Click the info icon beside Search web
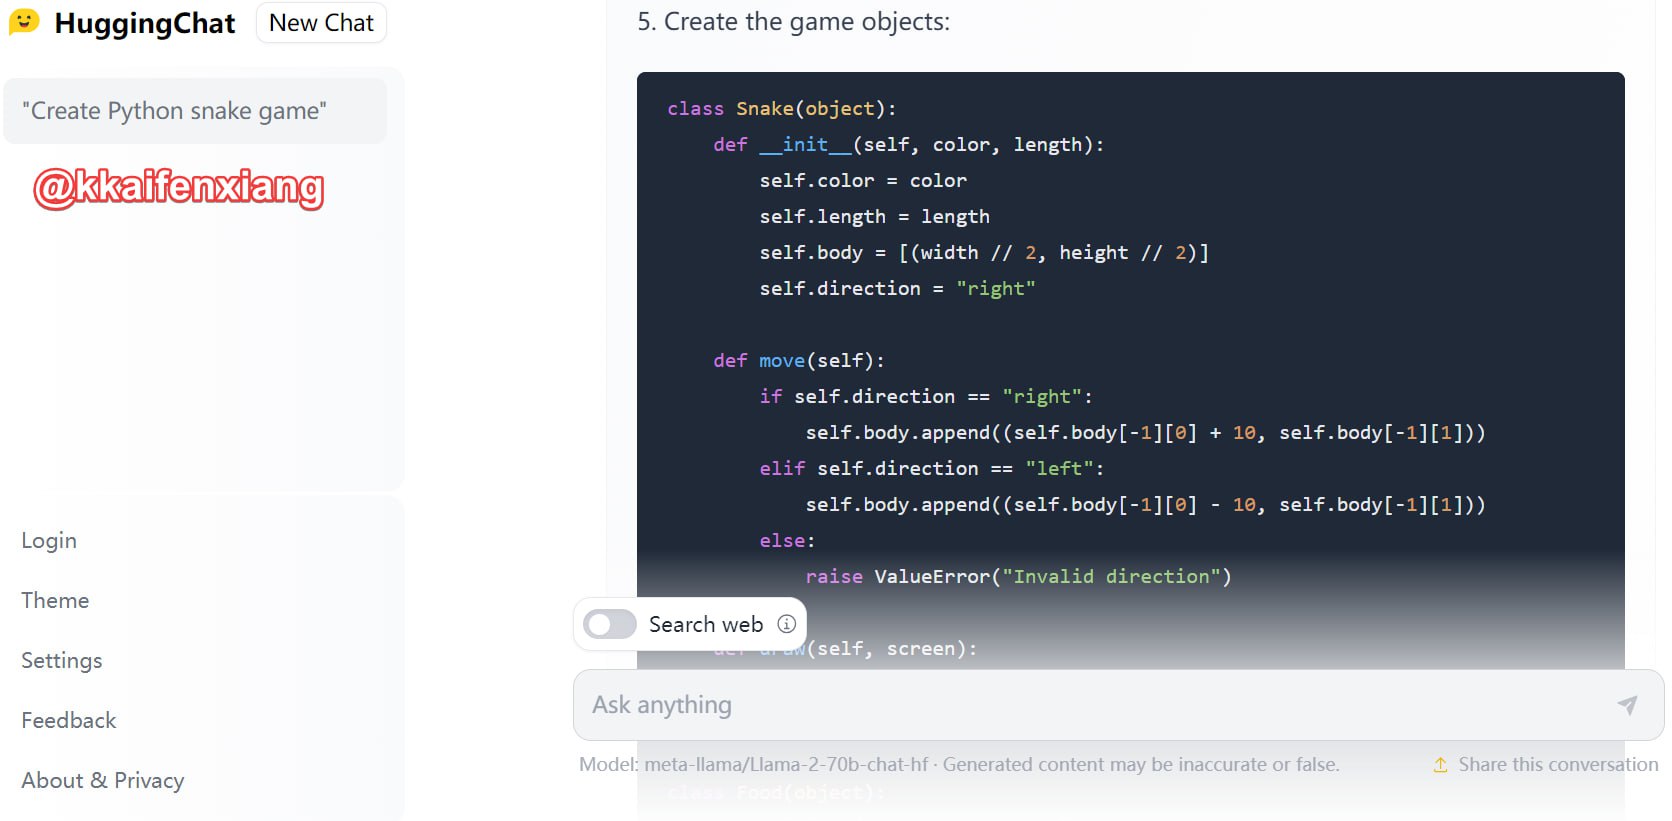The image size is (1672, 821). pos(787,624)
